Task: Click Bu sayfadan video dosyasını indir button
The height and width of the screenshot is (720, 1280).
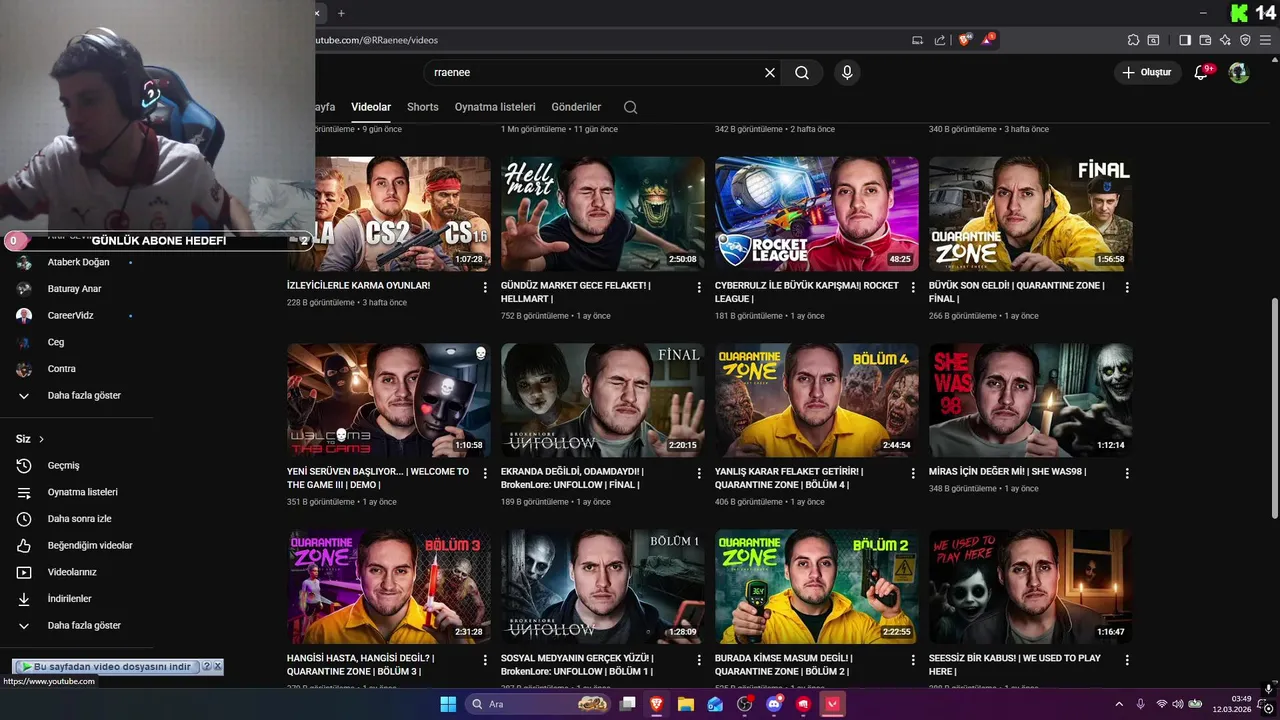Action: coord(106,667)
